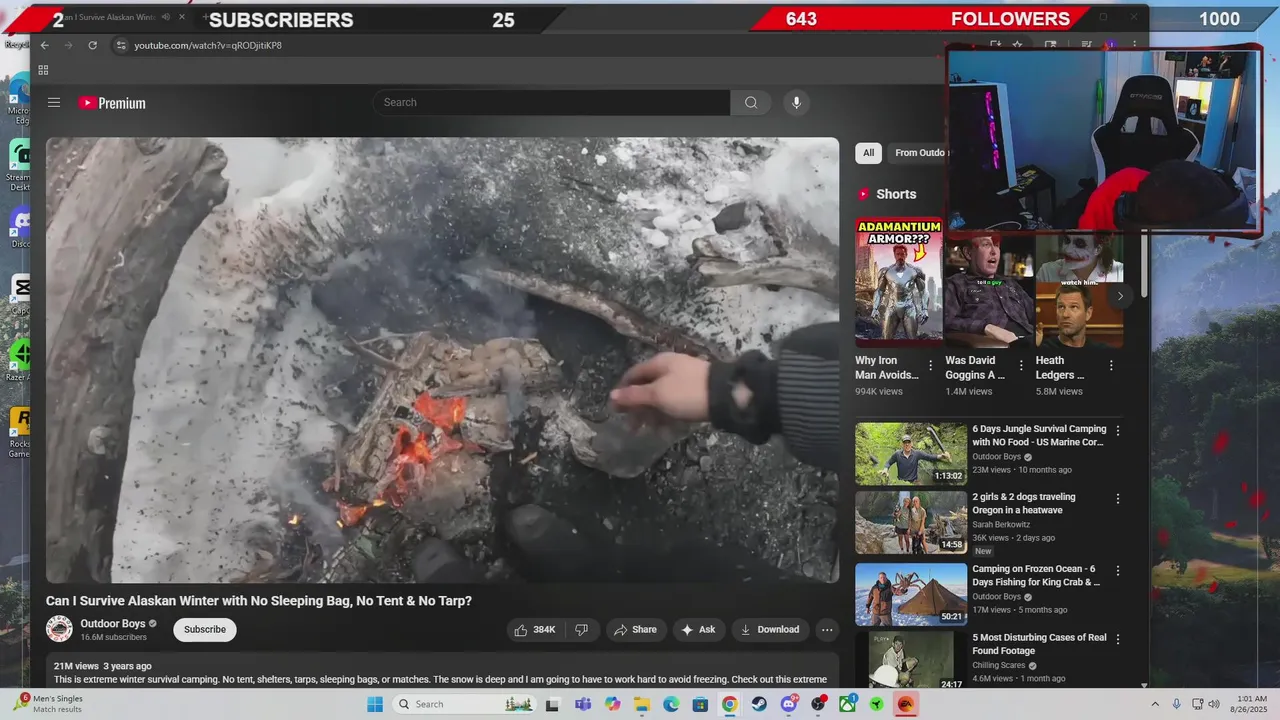Go forward in the browser
Screen dimensions: 1280x720
pos(68,45)
